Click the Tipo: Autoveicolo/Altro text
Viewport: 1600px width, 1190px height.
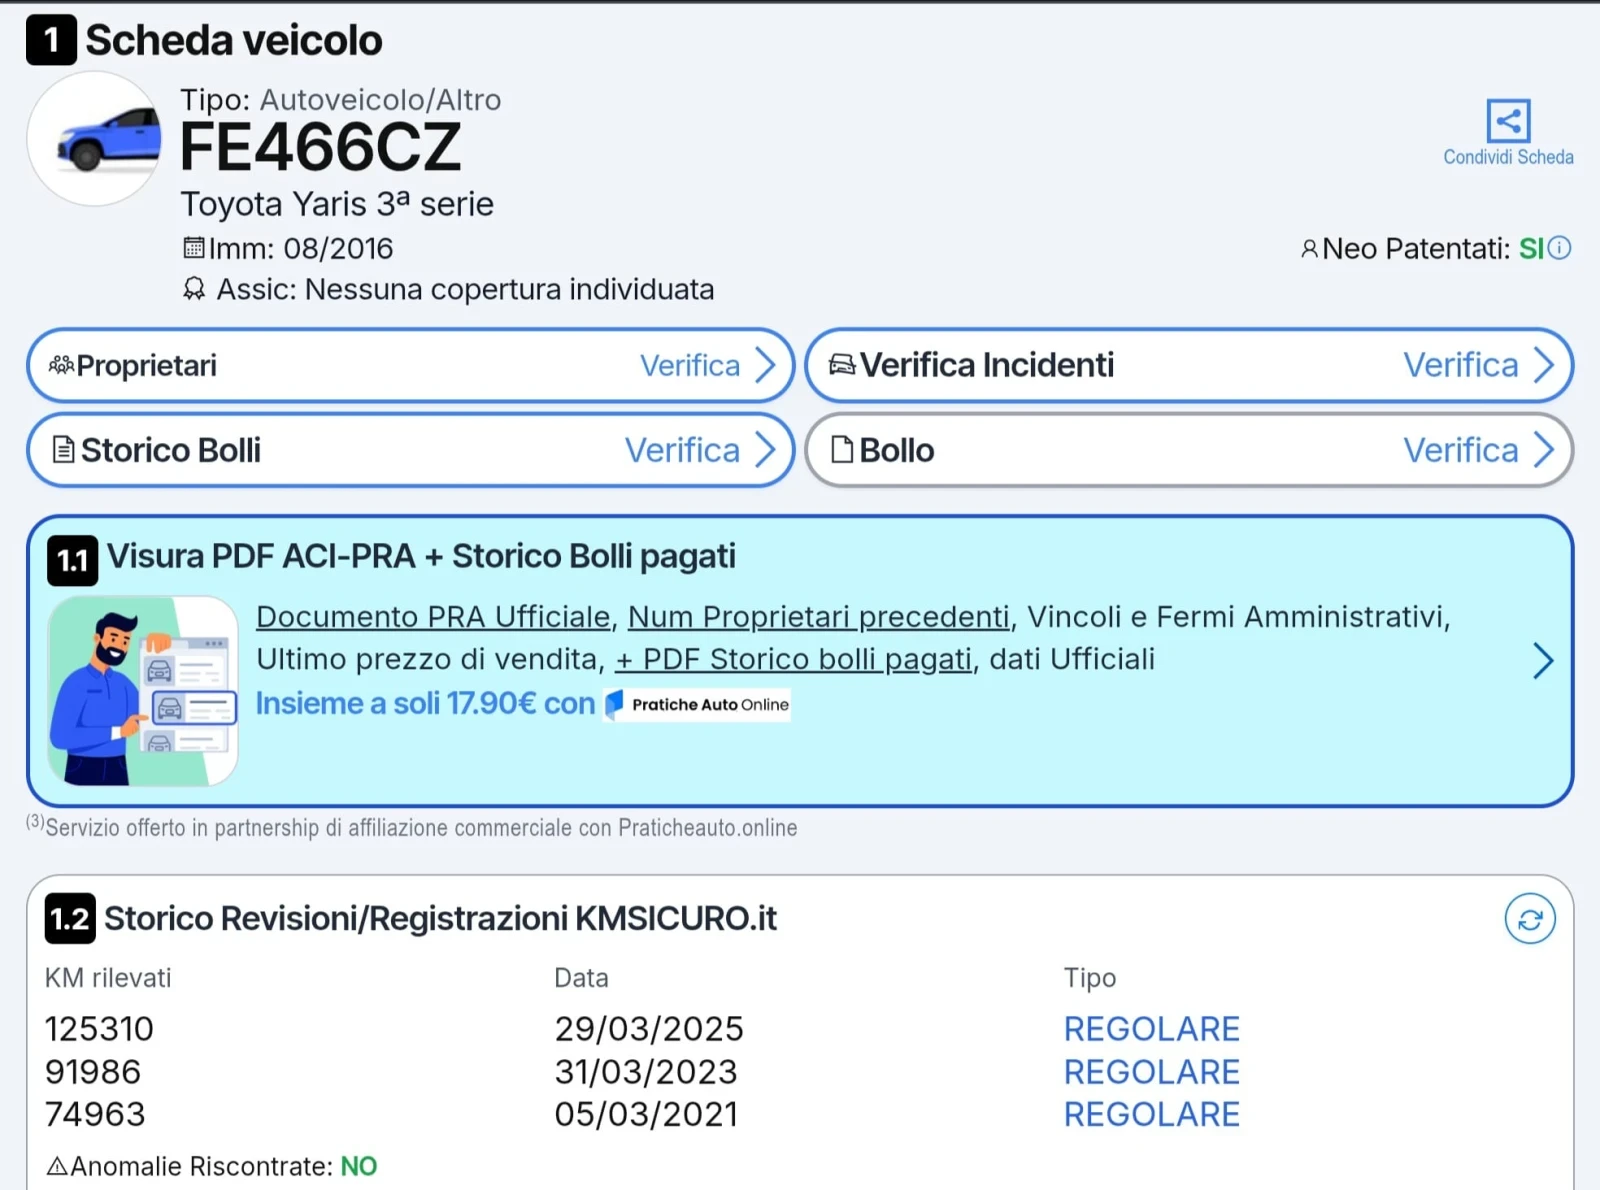341,100
